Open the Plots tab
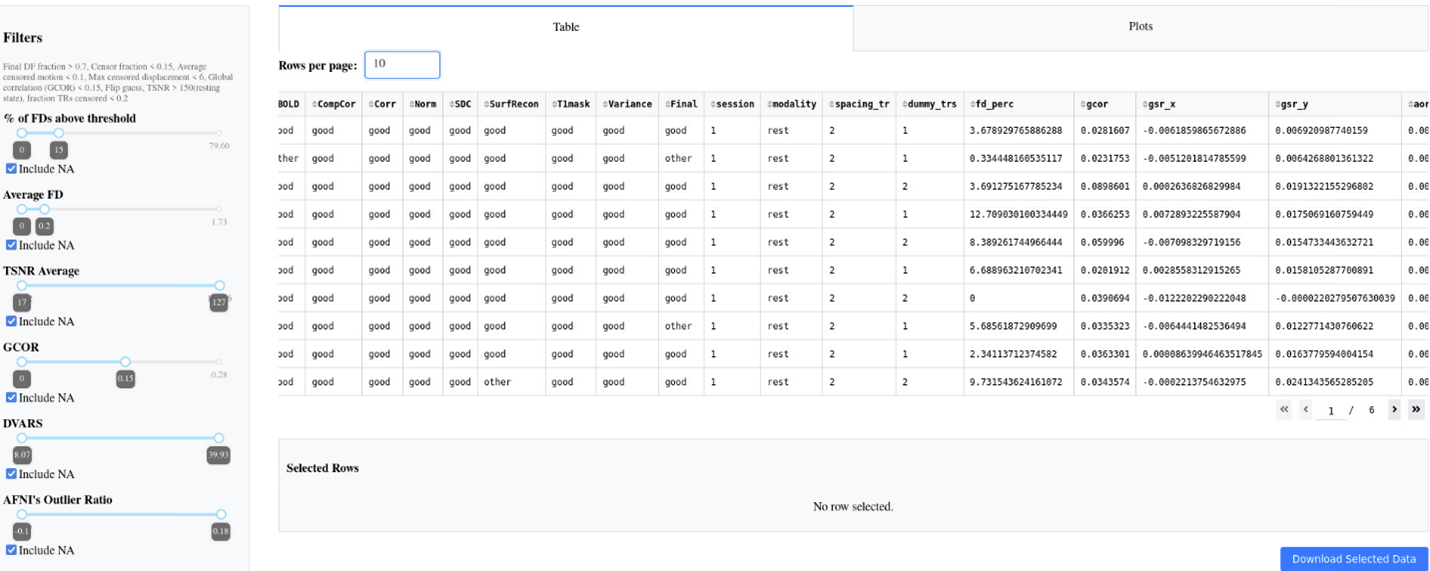 point(1141,27)
